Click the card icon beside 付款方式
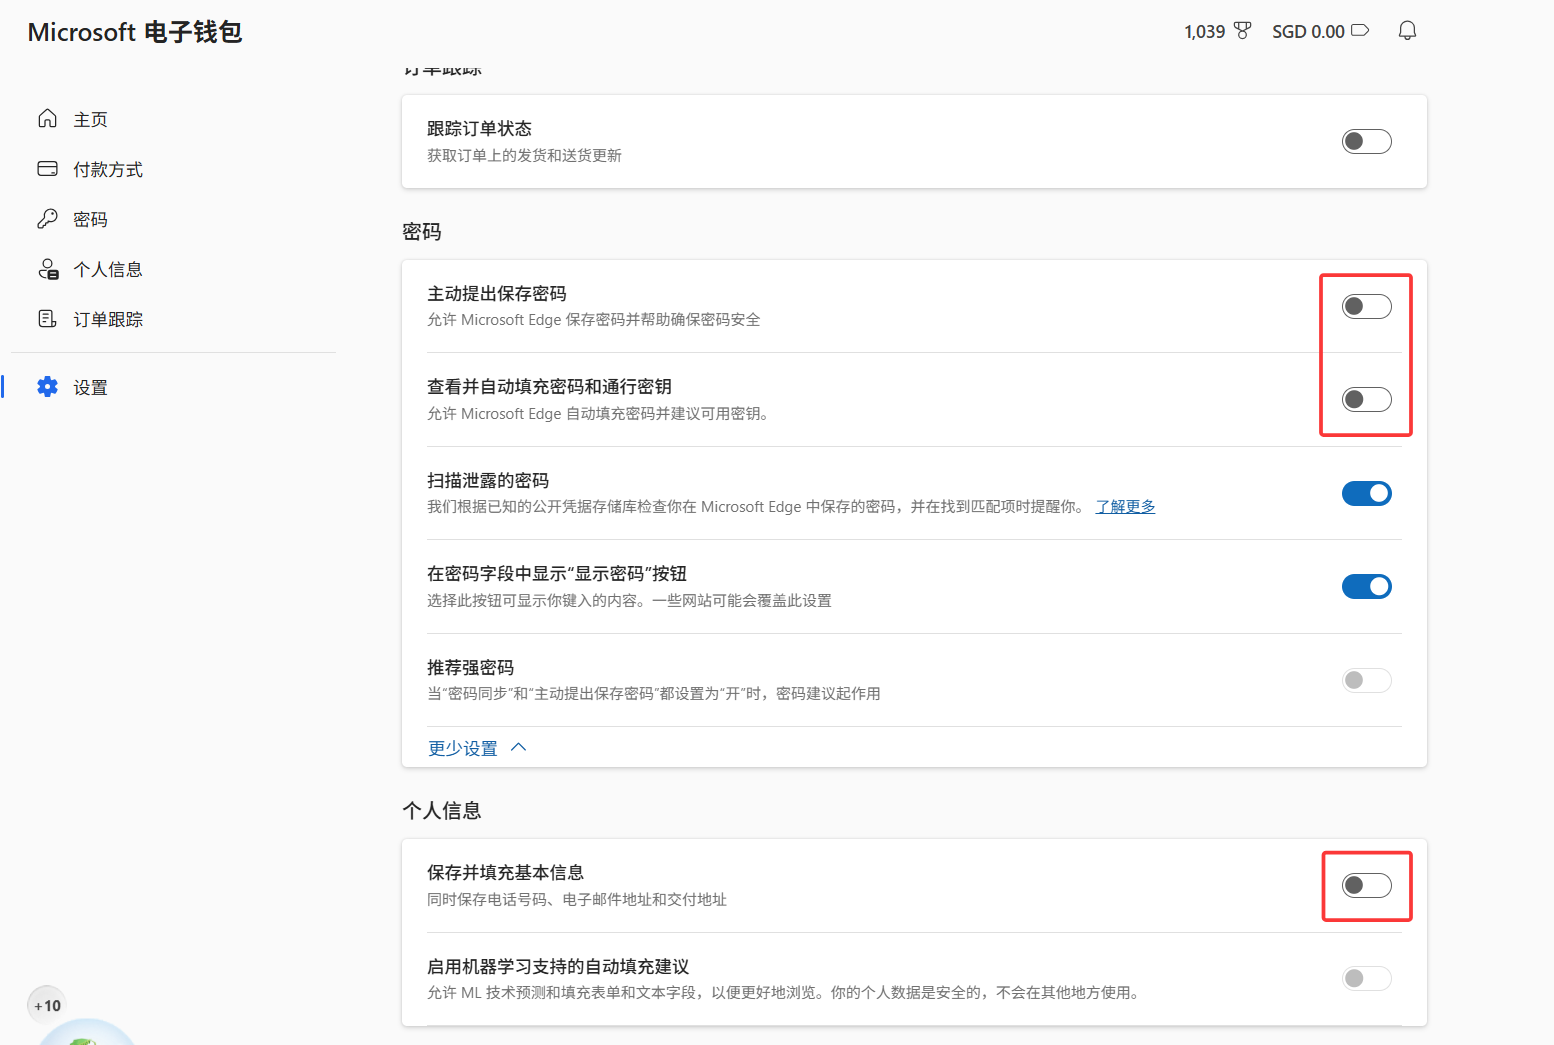This screenshot has height=1045, width=1554. tap(47, 169)
